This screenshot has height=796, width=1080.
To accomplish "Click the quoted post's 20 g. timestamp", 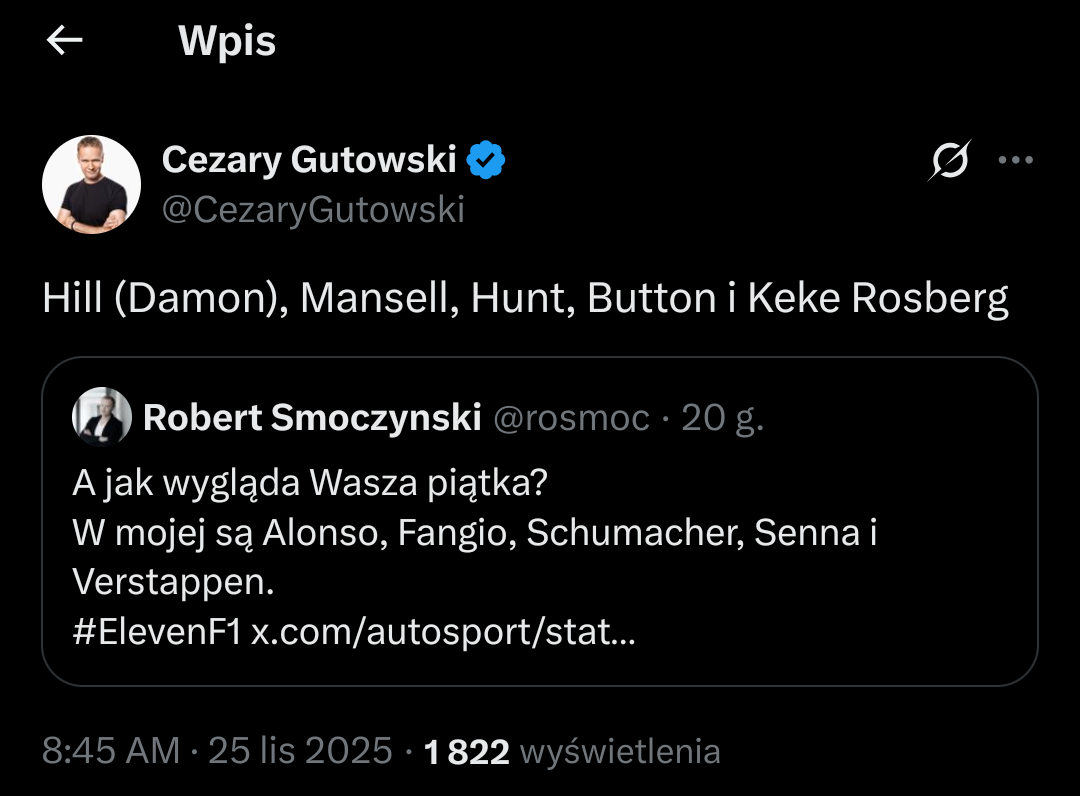I will [x=722, y=418].
